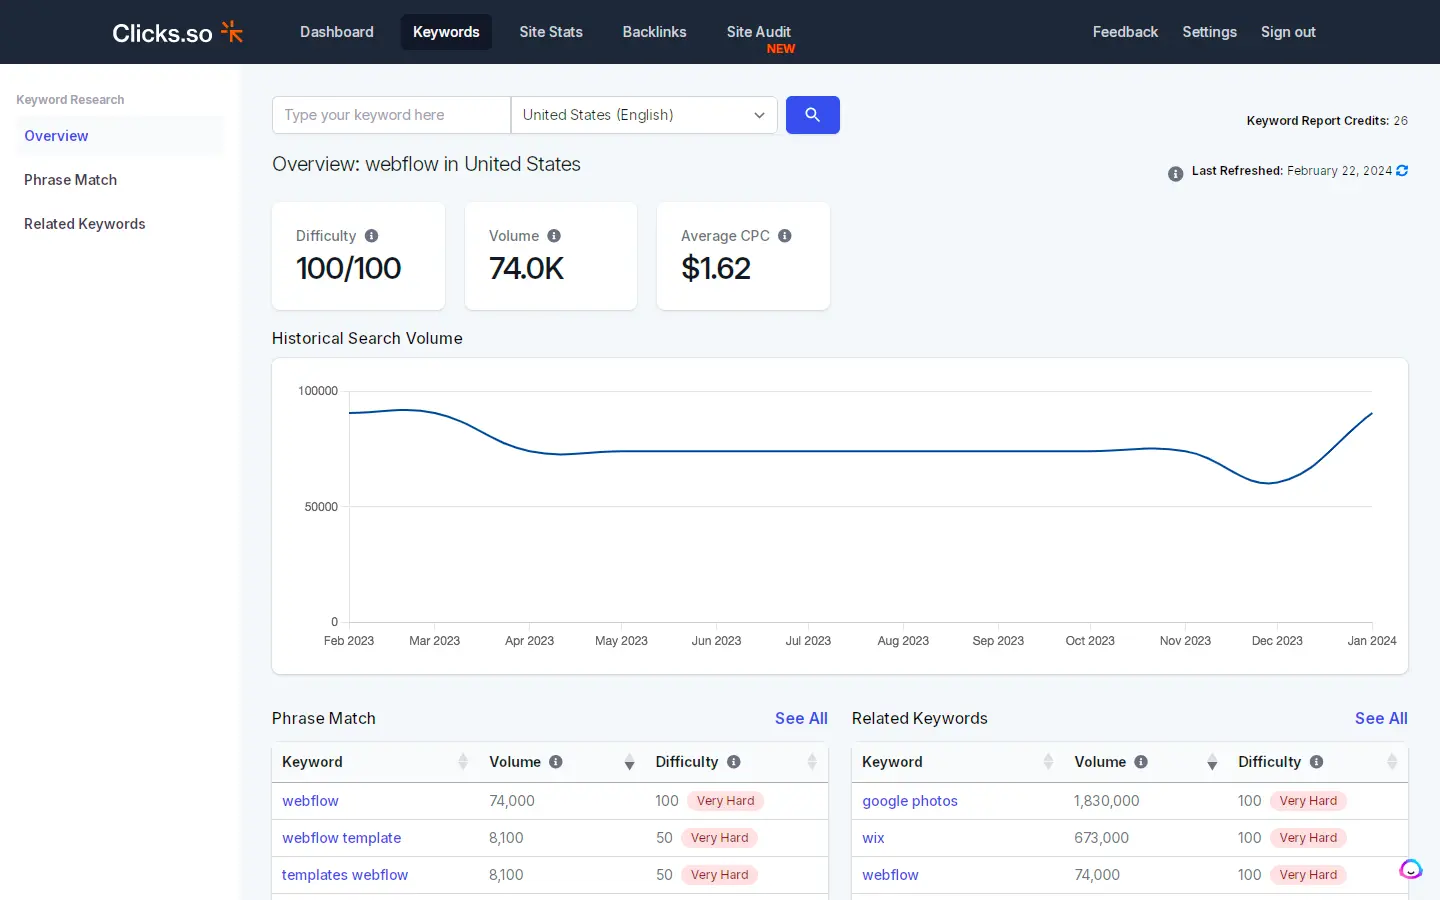Sort Phrase Match table by Difficulty arrows
Image resolution: width=1440 pixels, height=900 pixels.
coord(812,762)
